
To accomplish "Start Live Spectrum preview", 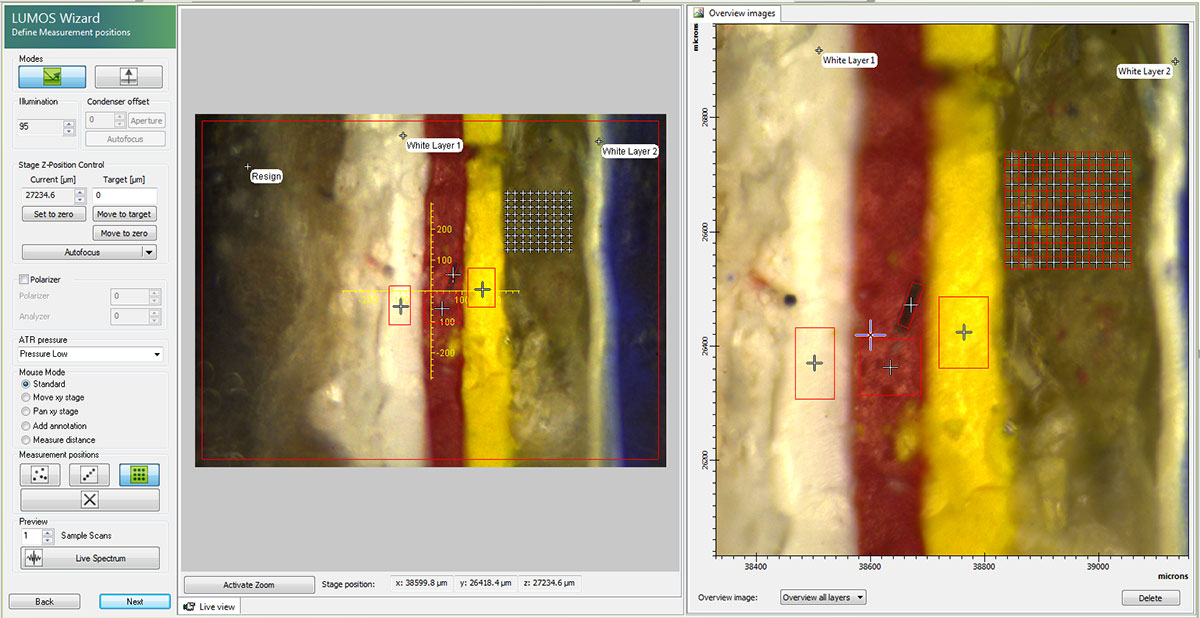I will click(x=90, y=558).
